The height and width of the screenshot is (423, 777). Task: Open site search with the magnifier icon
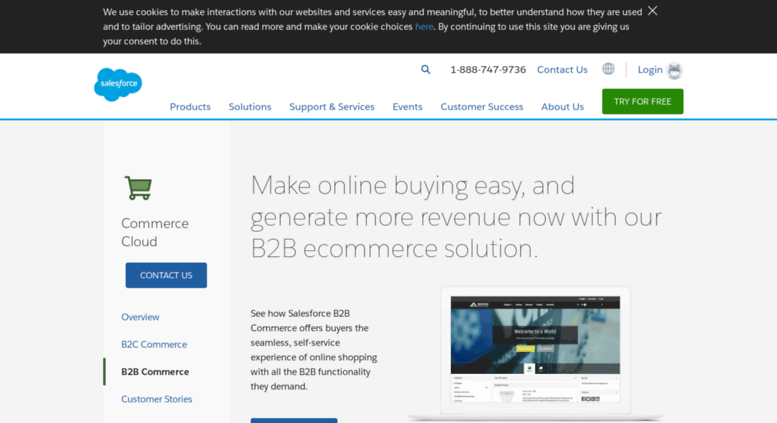coord(426,70)
